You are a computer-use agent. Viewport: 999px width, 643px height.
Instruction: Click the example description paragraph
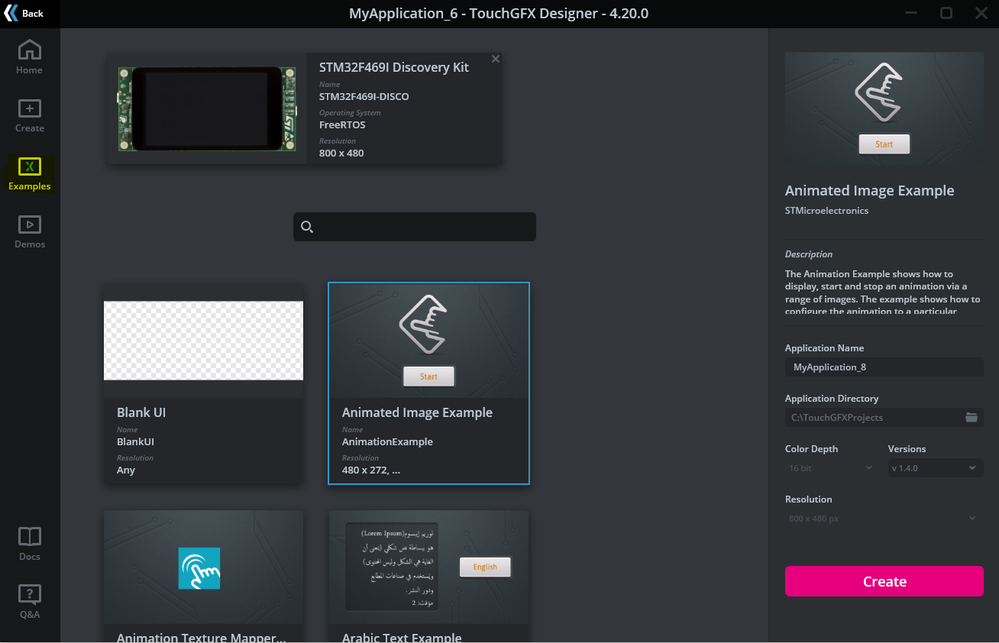tap(882, 293)
